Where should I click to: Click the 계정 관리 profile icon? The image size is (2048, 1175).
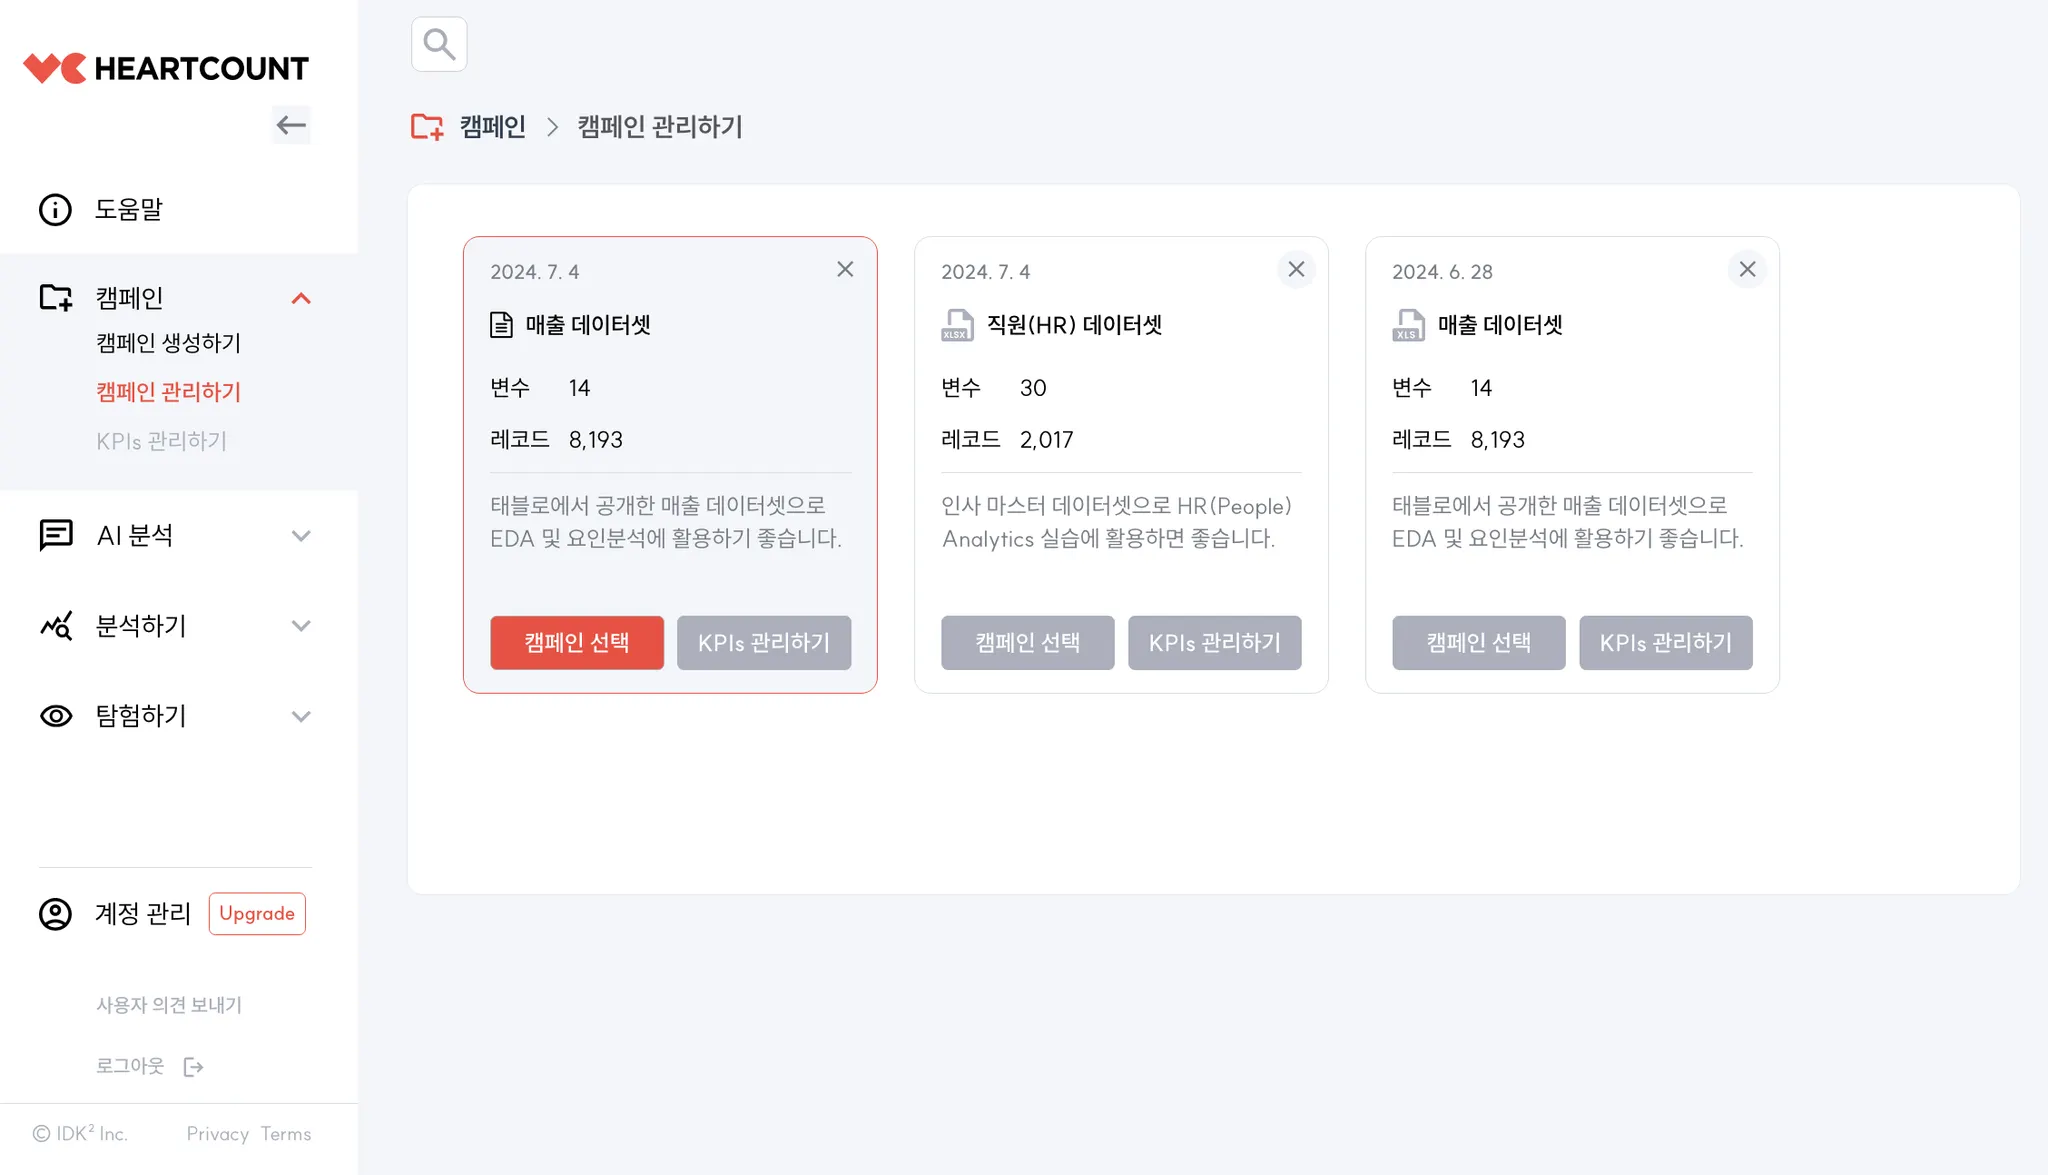click(x=55, y=914)
